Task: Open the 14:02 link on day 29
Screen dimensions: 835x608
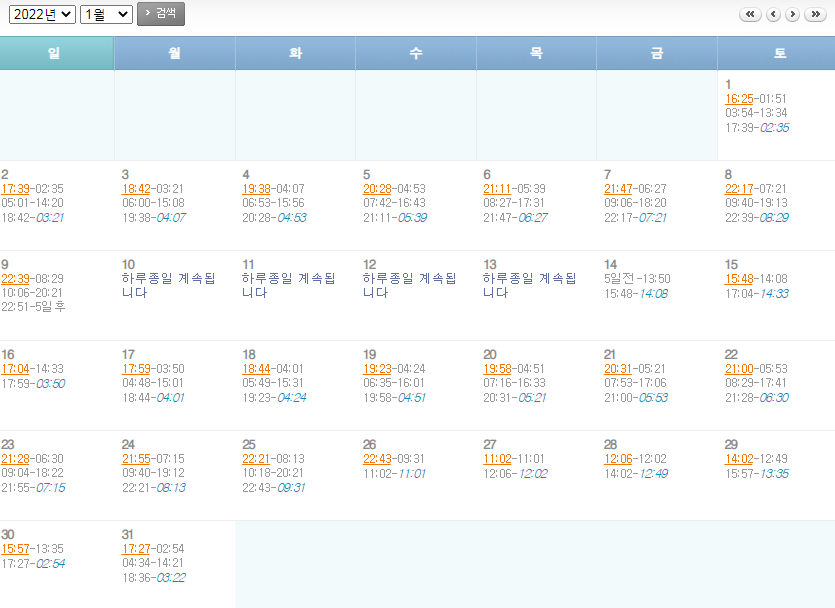Action: [x=739, y=459]
